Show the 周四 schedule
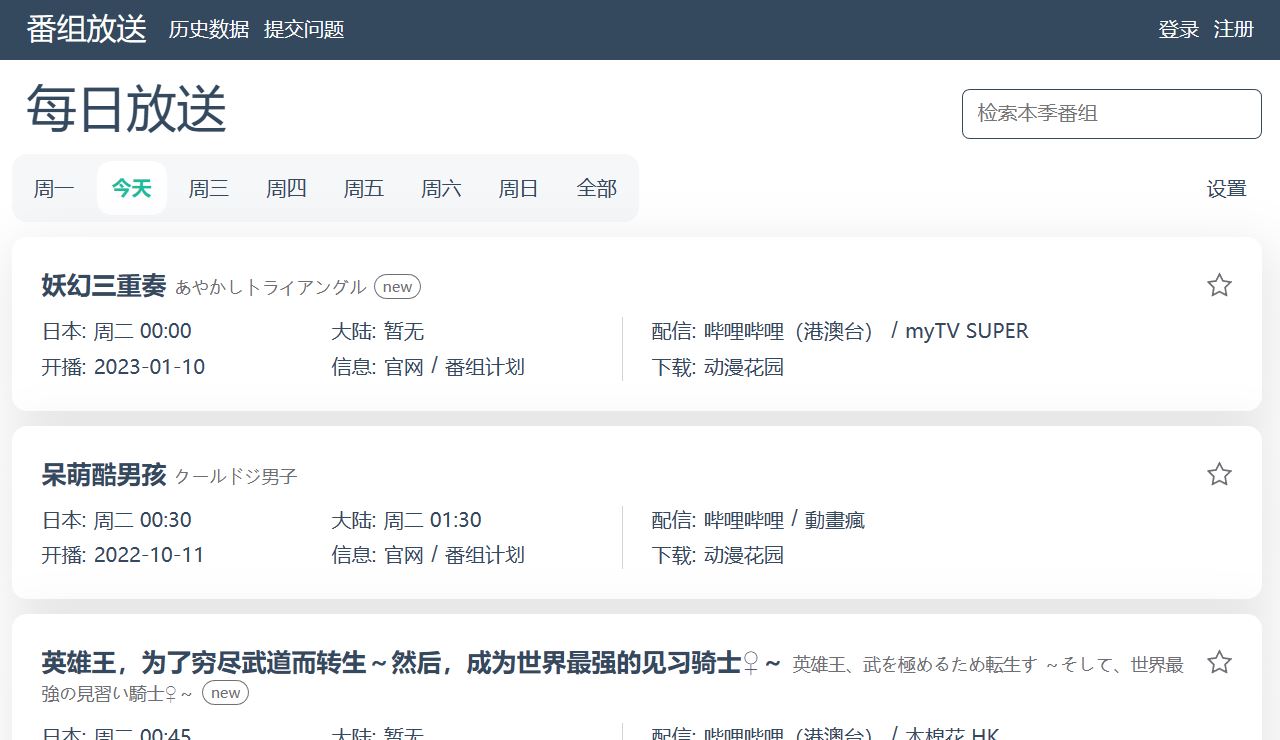 tap(286, 188)
